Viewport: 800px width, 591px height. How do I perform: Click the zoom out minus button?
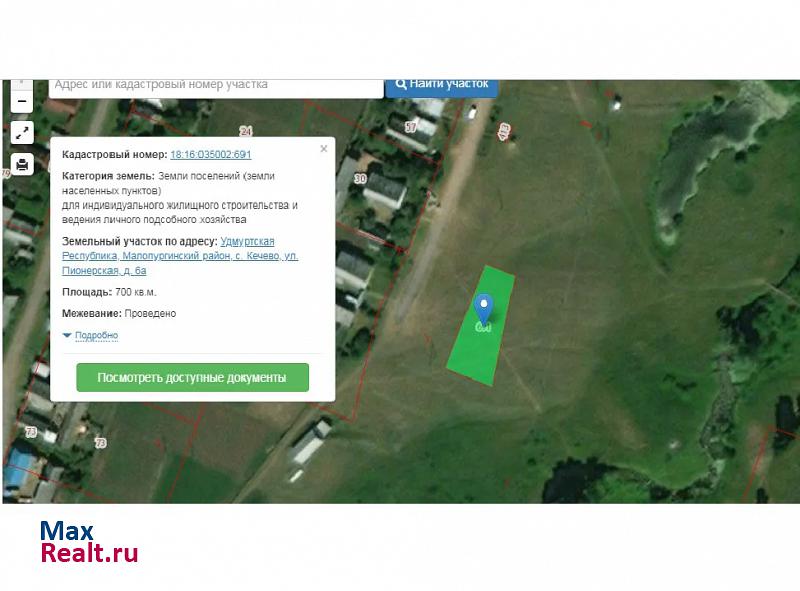pyautogui.click(x=21, y=101)
